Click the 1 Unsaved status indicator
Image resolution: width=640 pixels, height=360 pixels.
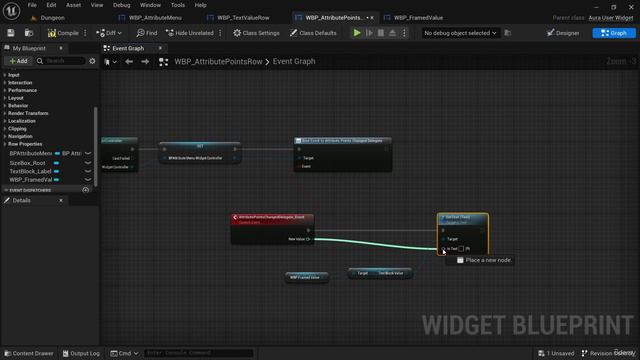tap(556, 353)
